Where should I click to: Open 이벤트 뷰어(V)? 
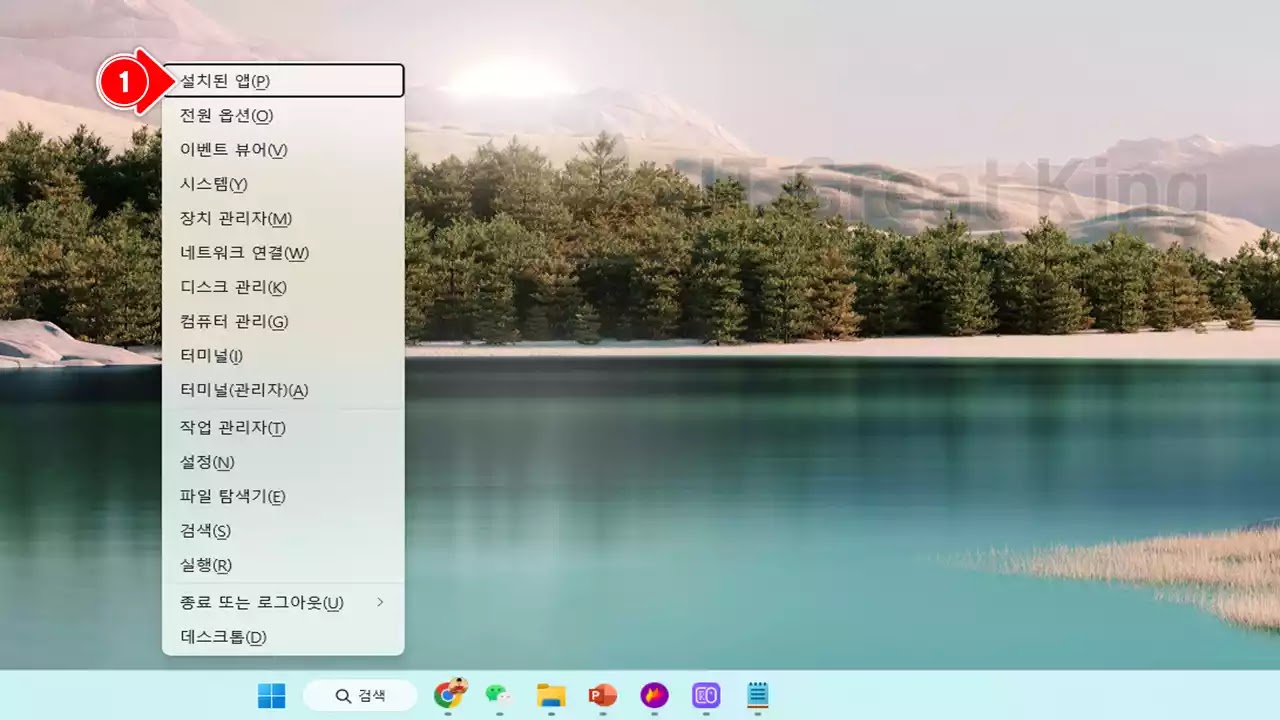[283, 150]
